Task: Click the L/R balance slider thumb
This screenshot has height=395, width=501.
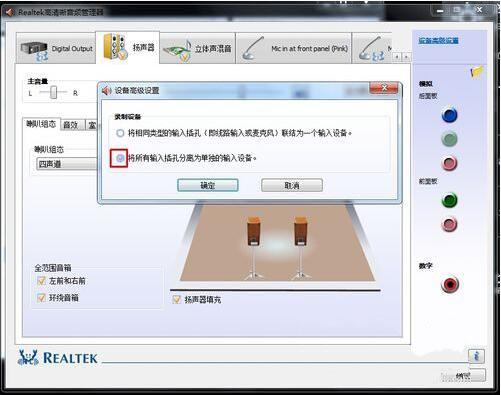Action: (x=53, y=92)
